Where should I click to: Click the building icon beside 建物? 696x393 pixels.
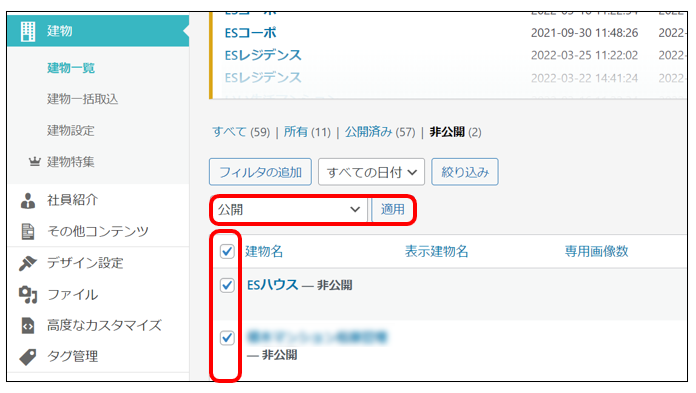tap(28, 31)
